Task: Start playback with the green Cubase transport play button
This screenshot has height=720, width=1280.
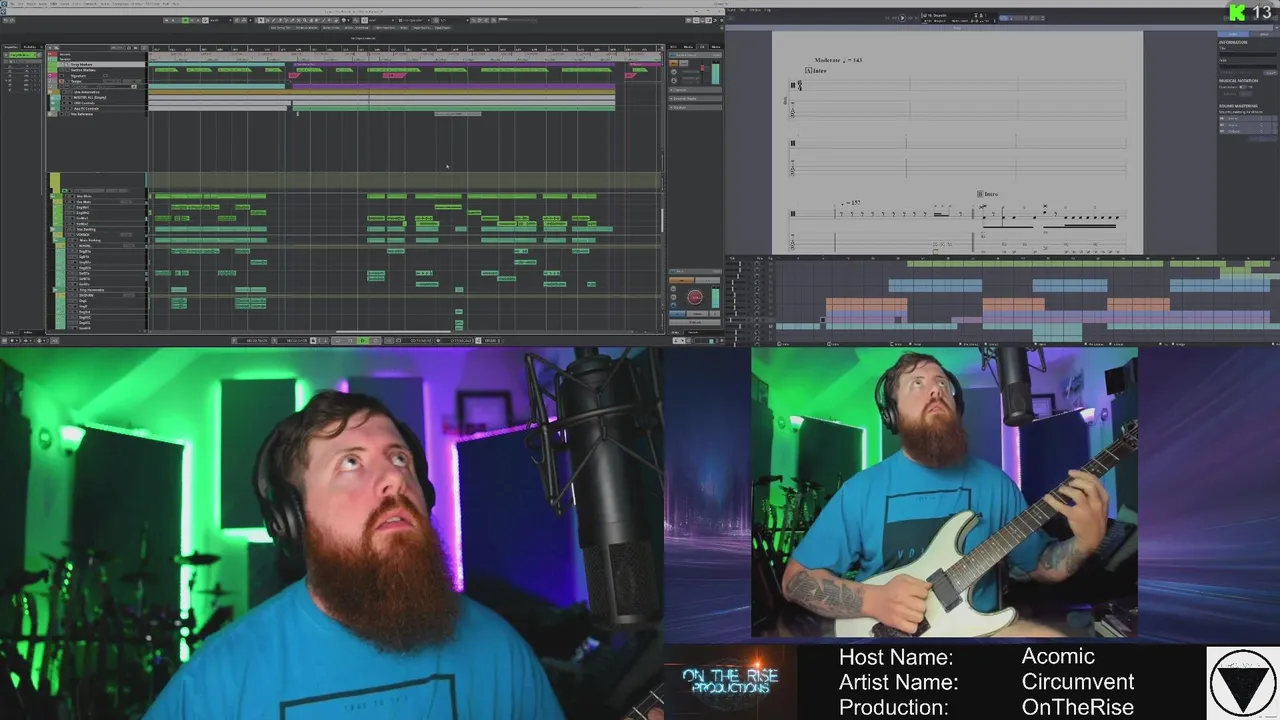Action: click(x=363, y=340)
